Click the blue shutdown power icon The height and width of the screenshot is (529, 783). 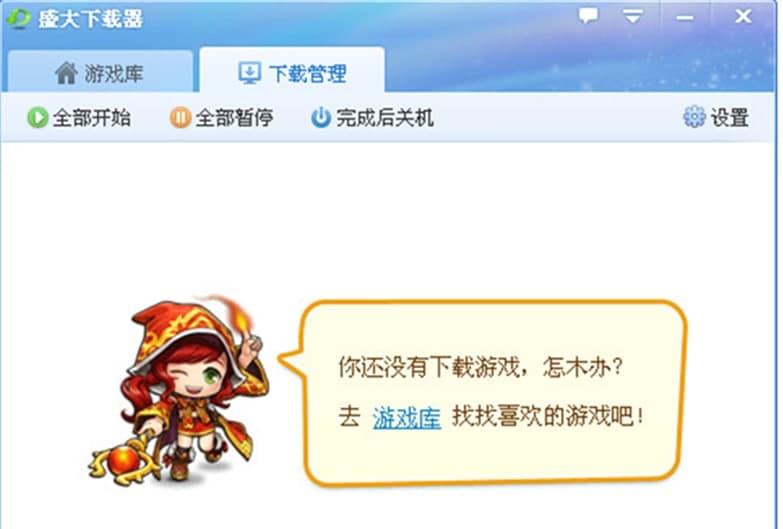[x=321, y=118]
